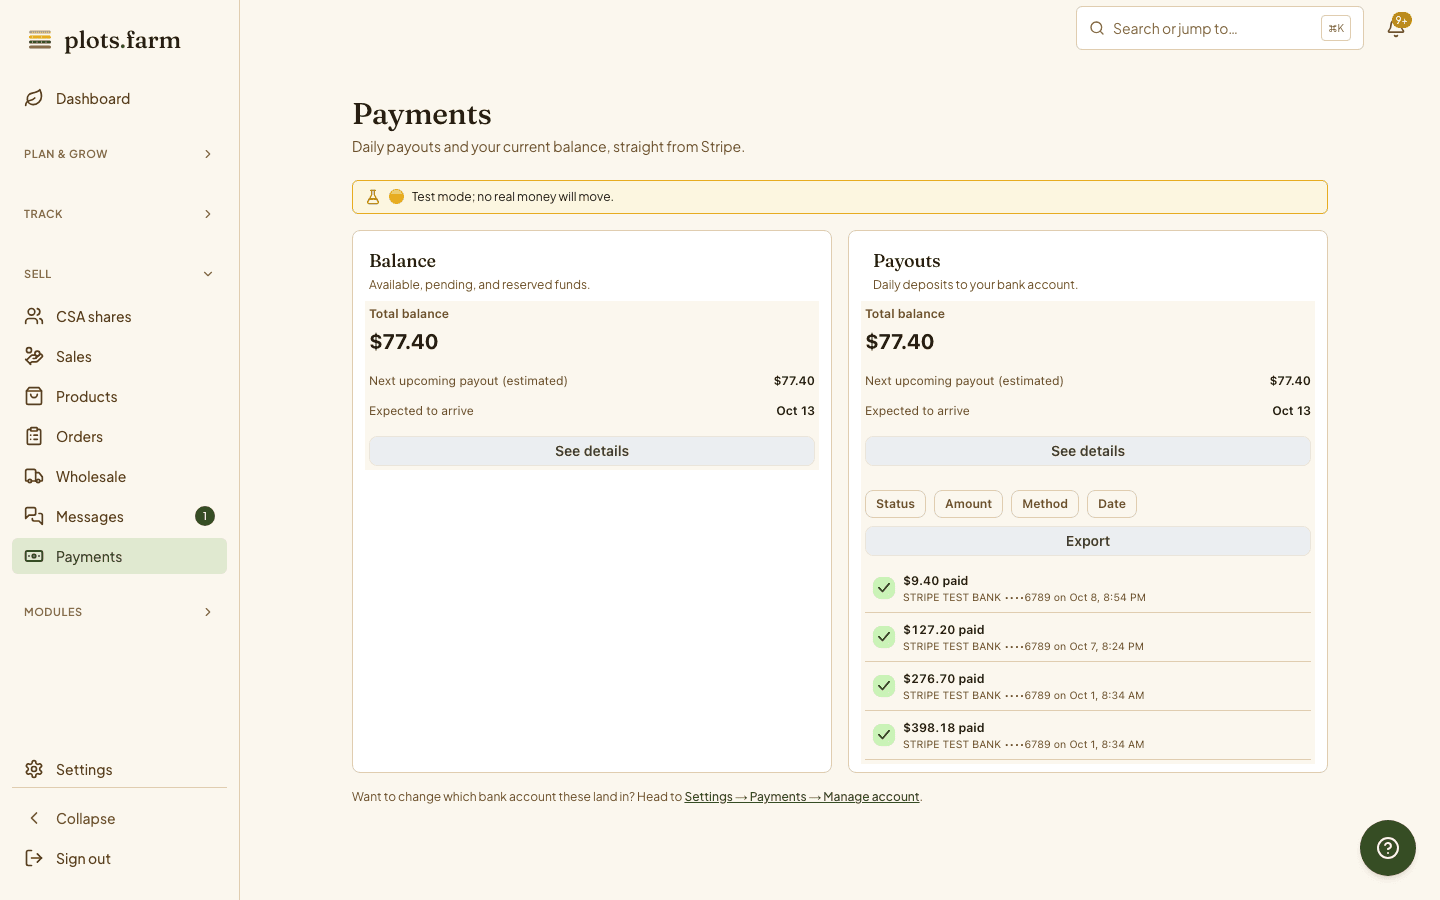Click the Sales hand-coins icon
The height and width of the screenshot is (900, 1440).
pos(34,356)
